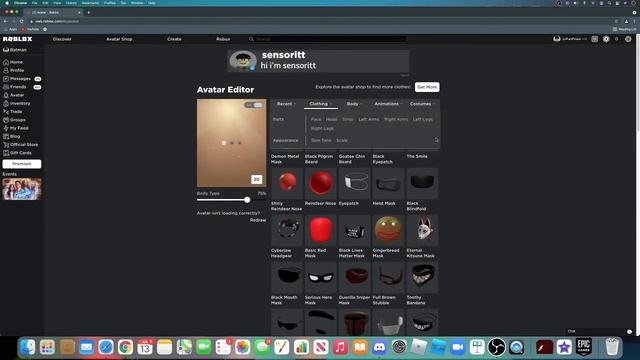Open the settings gear in Roblox header

click(x=628, y=39)
